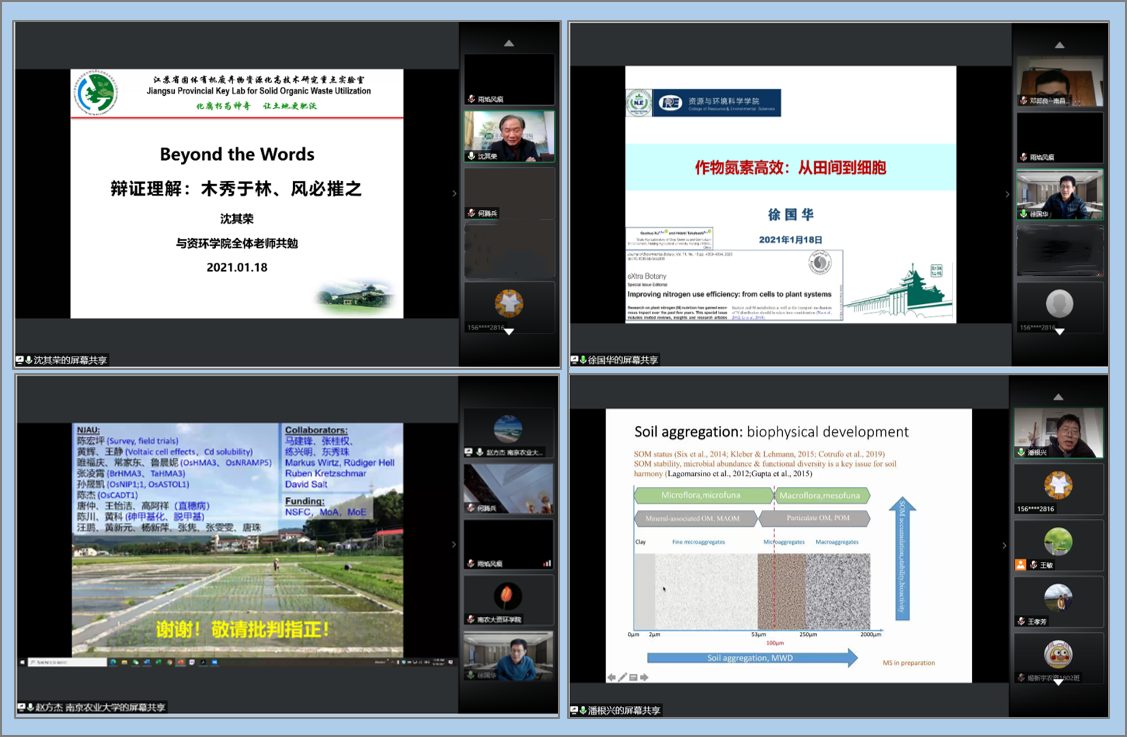Select 王孝芳 participant tile
Viewport: 1127px width, 737px height.
click(x=1059, y=603)
